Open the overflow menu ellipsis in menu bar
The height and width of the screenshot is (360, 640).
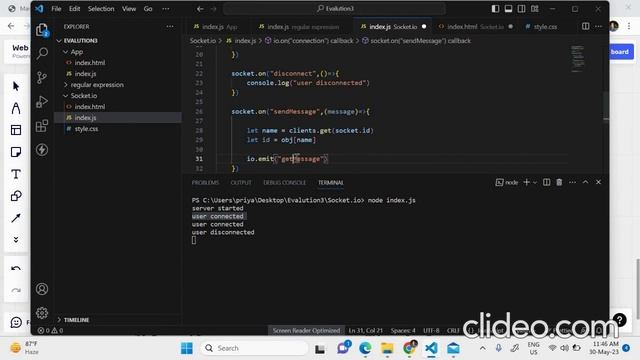(165, 9)
